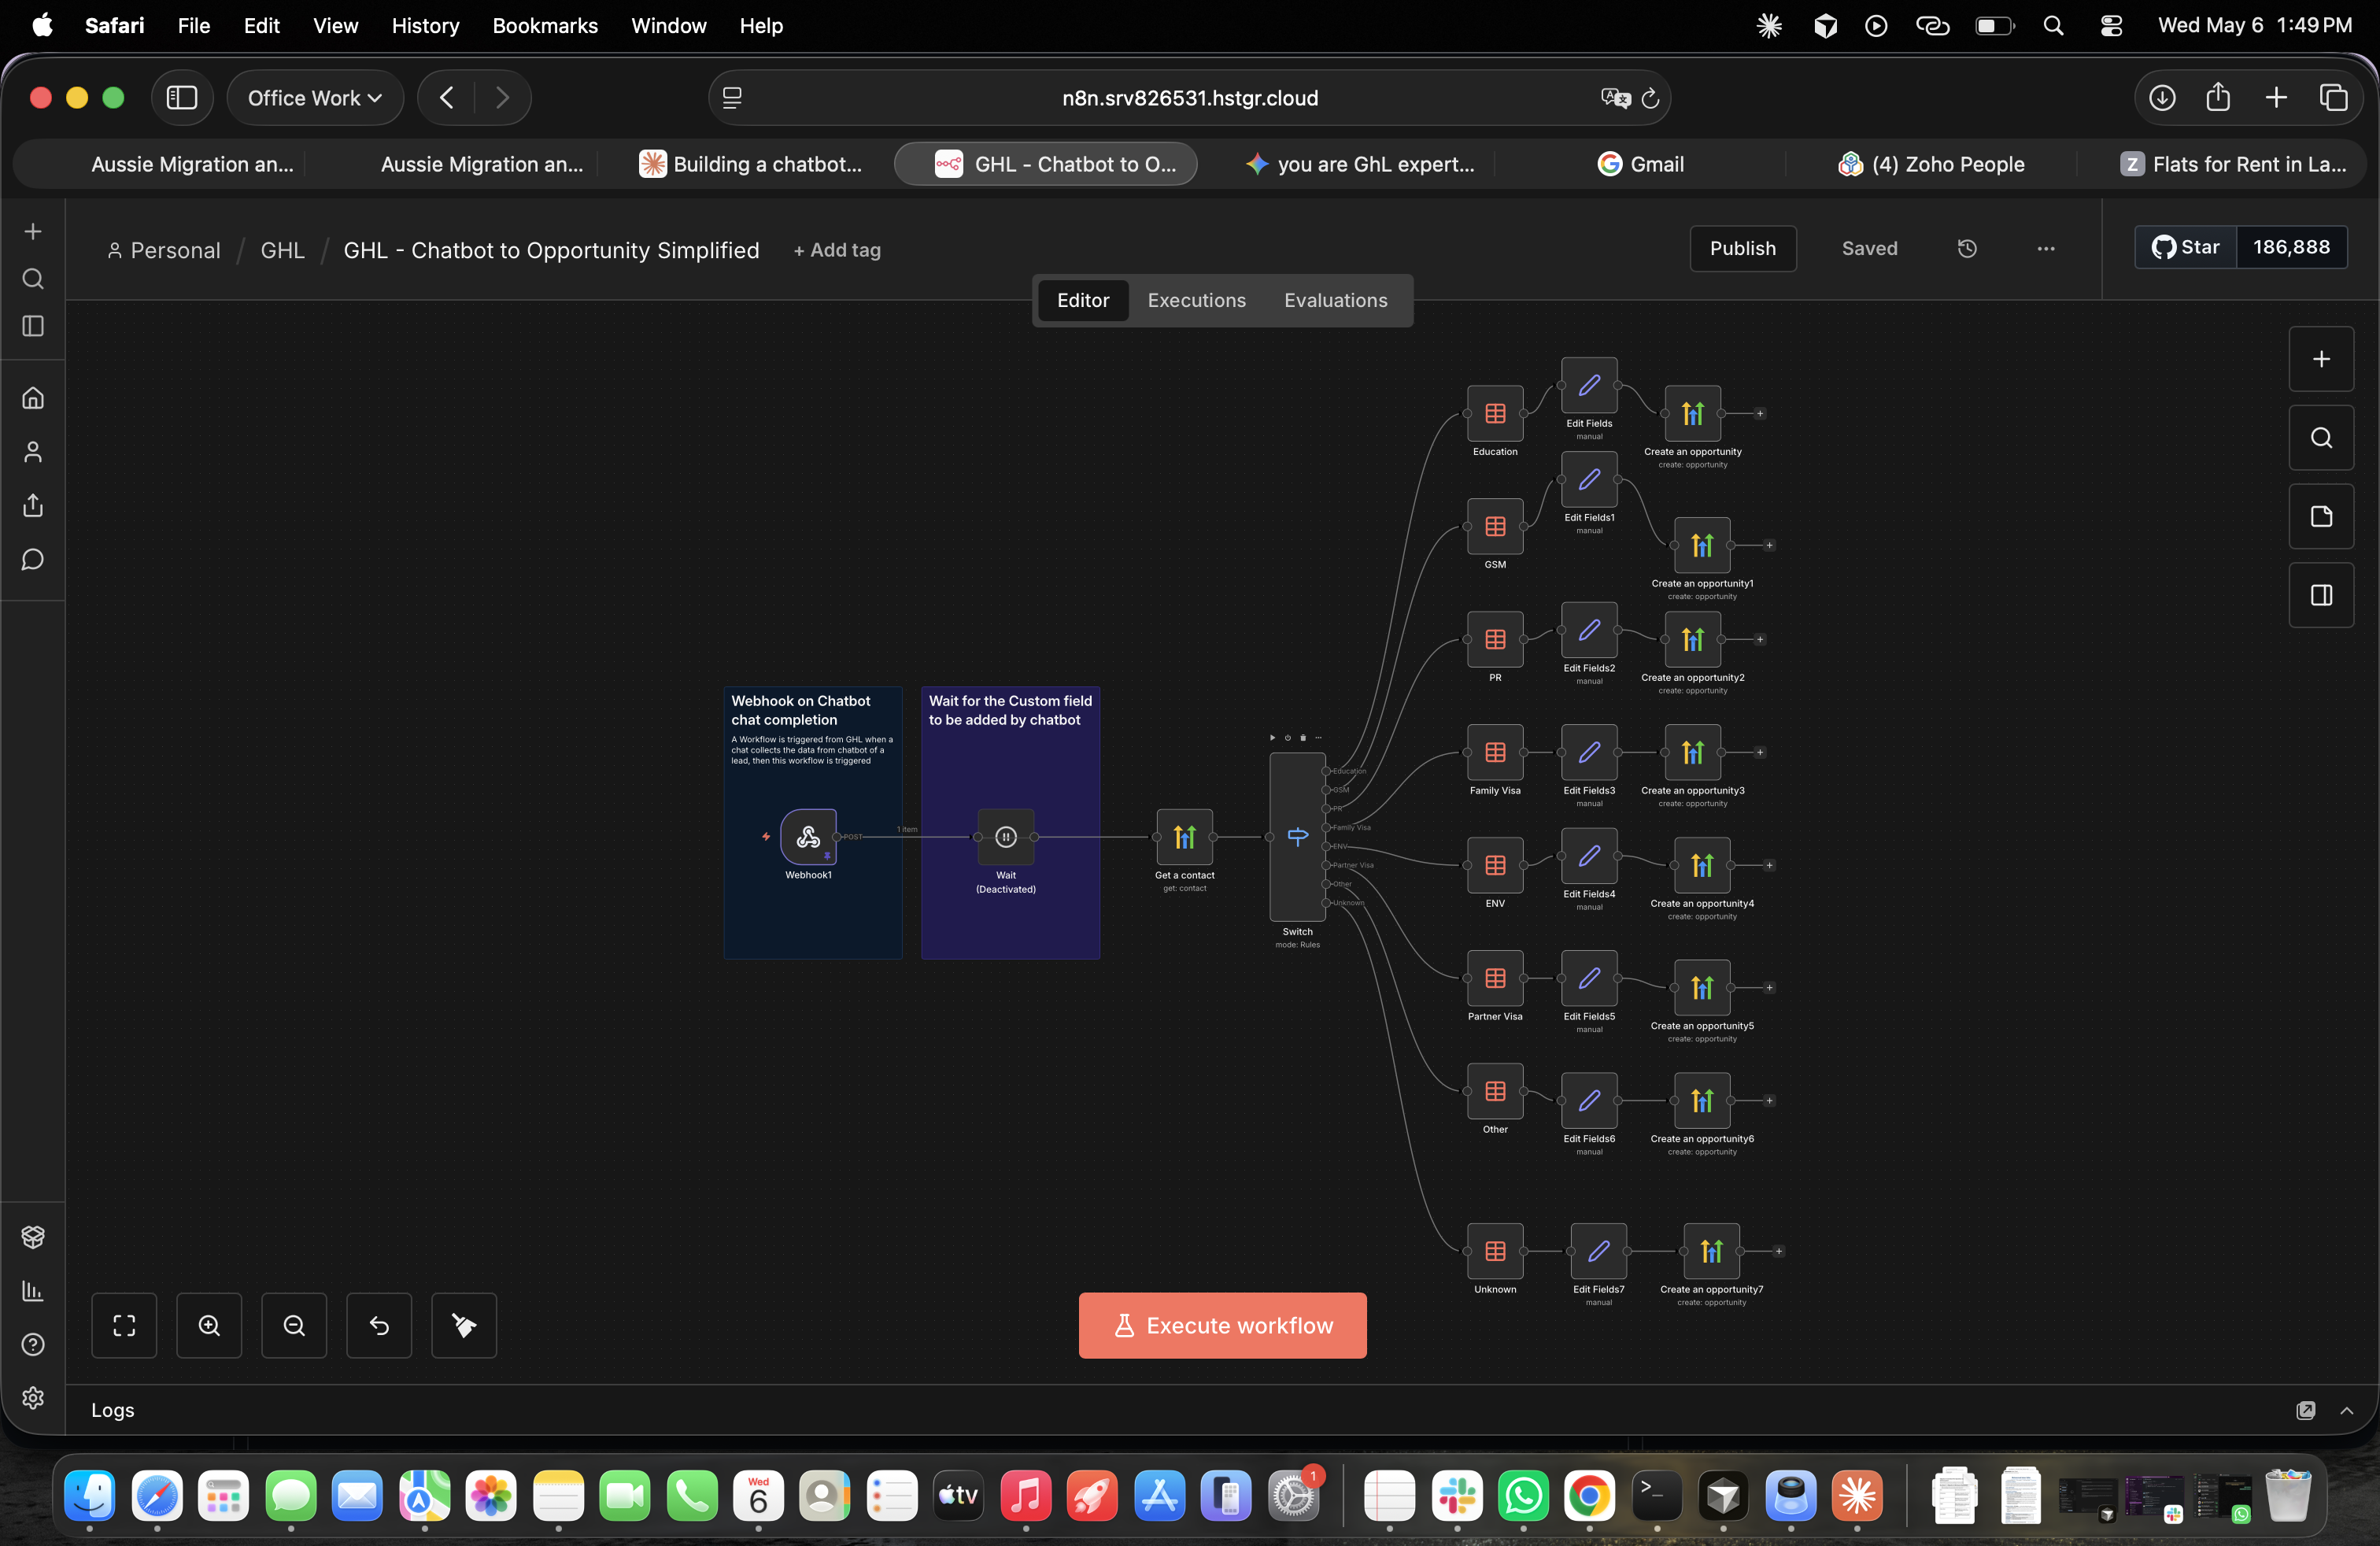The image size is (2380, 1546).
Task: Toggle the n8n left sidebar collapse
Action: pos(33,326)
